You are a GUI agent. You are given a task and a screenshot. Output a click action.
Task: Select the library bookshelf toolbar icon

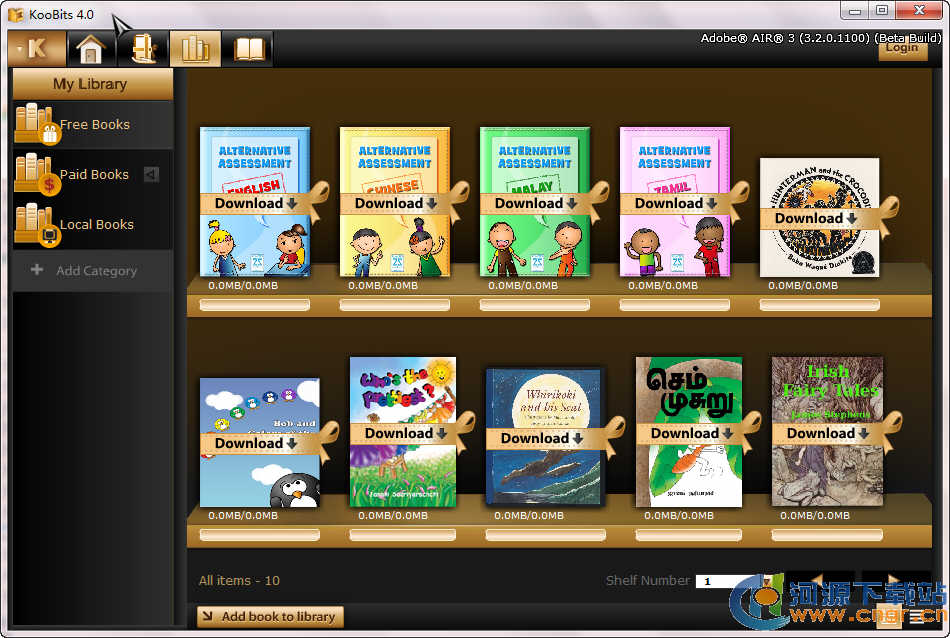click(x=195, y=48)
